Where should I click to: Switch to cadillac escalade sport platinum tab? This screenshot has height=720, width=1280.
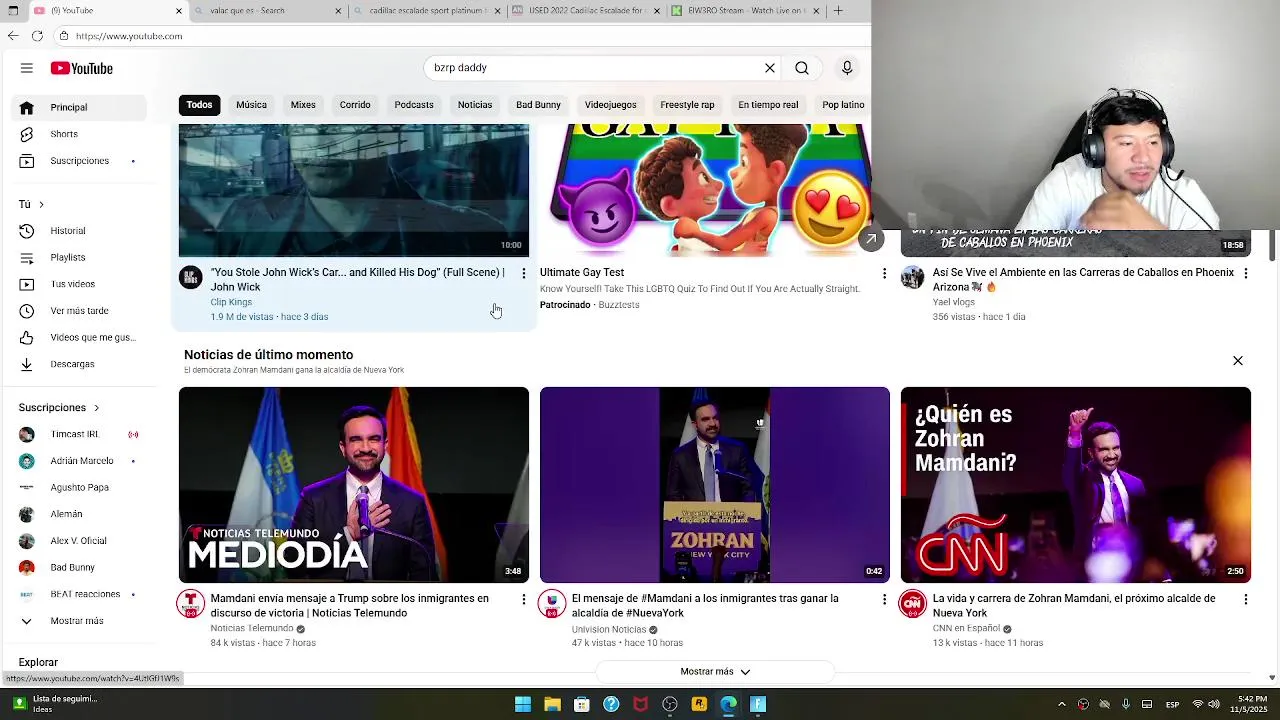425,11
